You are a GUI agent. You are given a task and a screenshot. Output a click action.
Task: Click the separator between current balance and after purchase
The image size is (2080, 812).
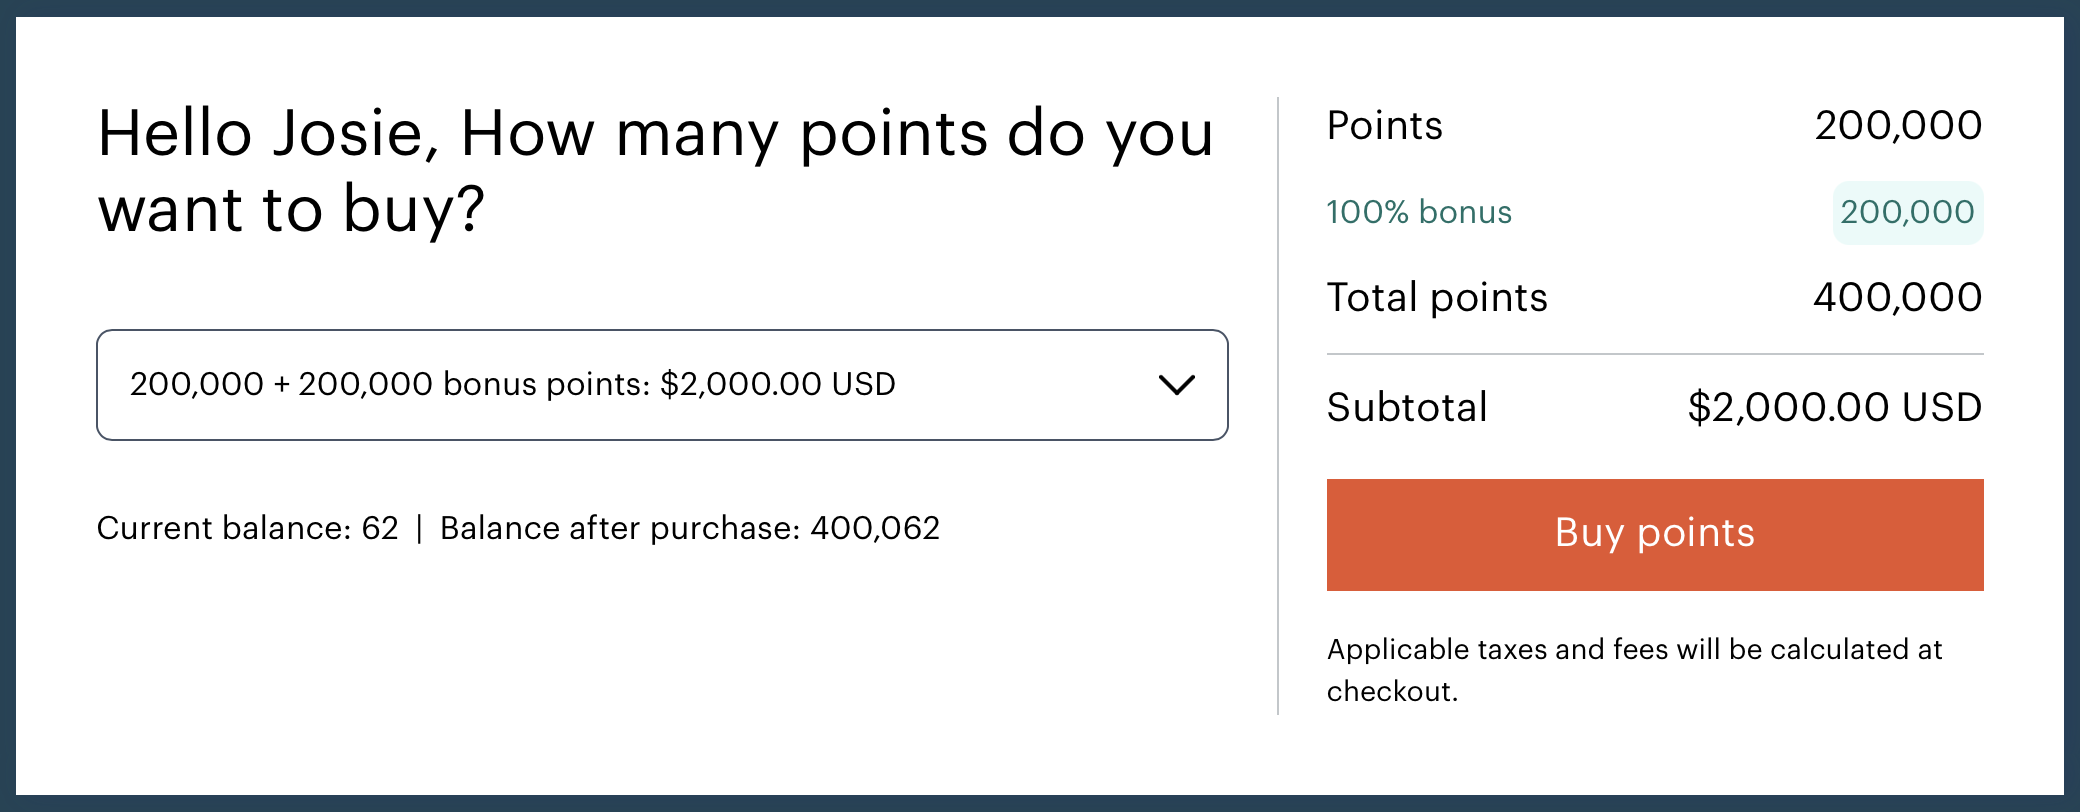pyautogui.click(x=421, y=528)
